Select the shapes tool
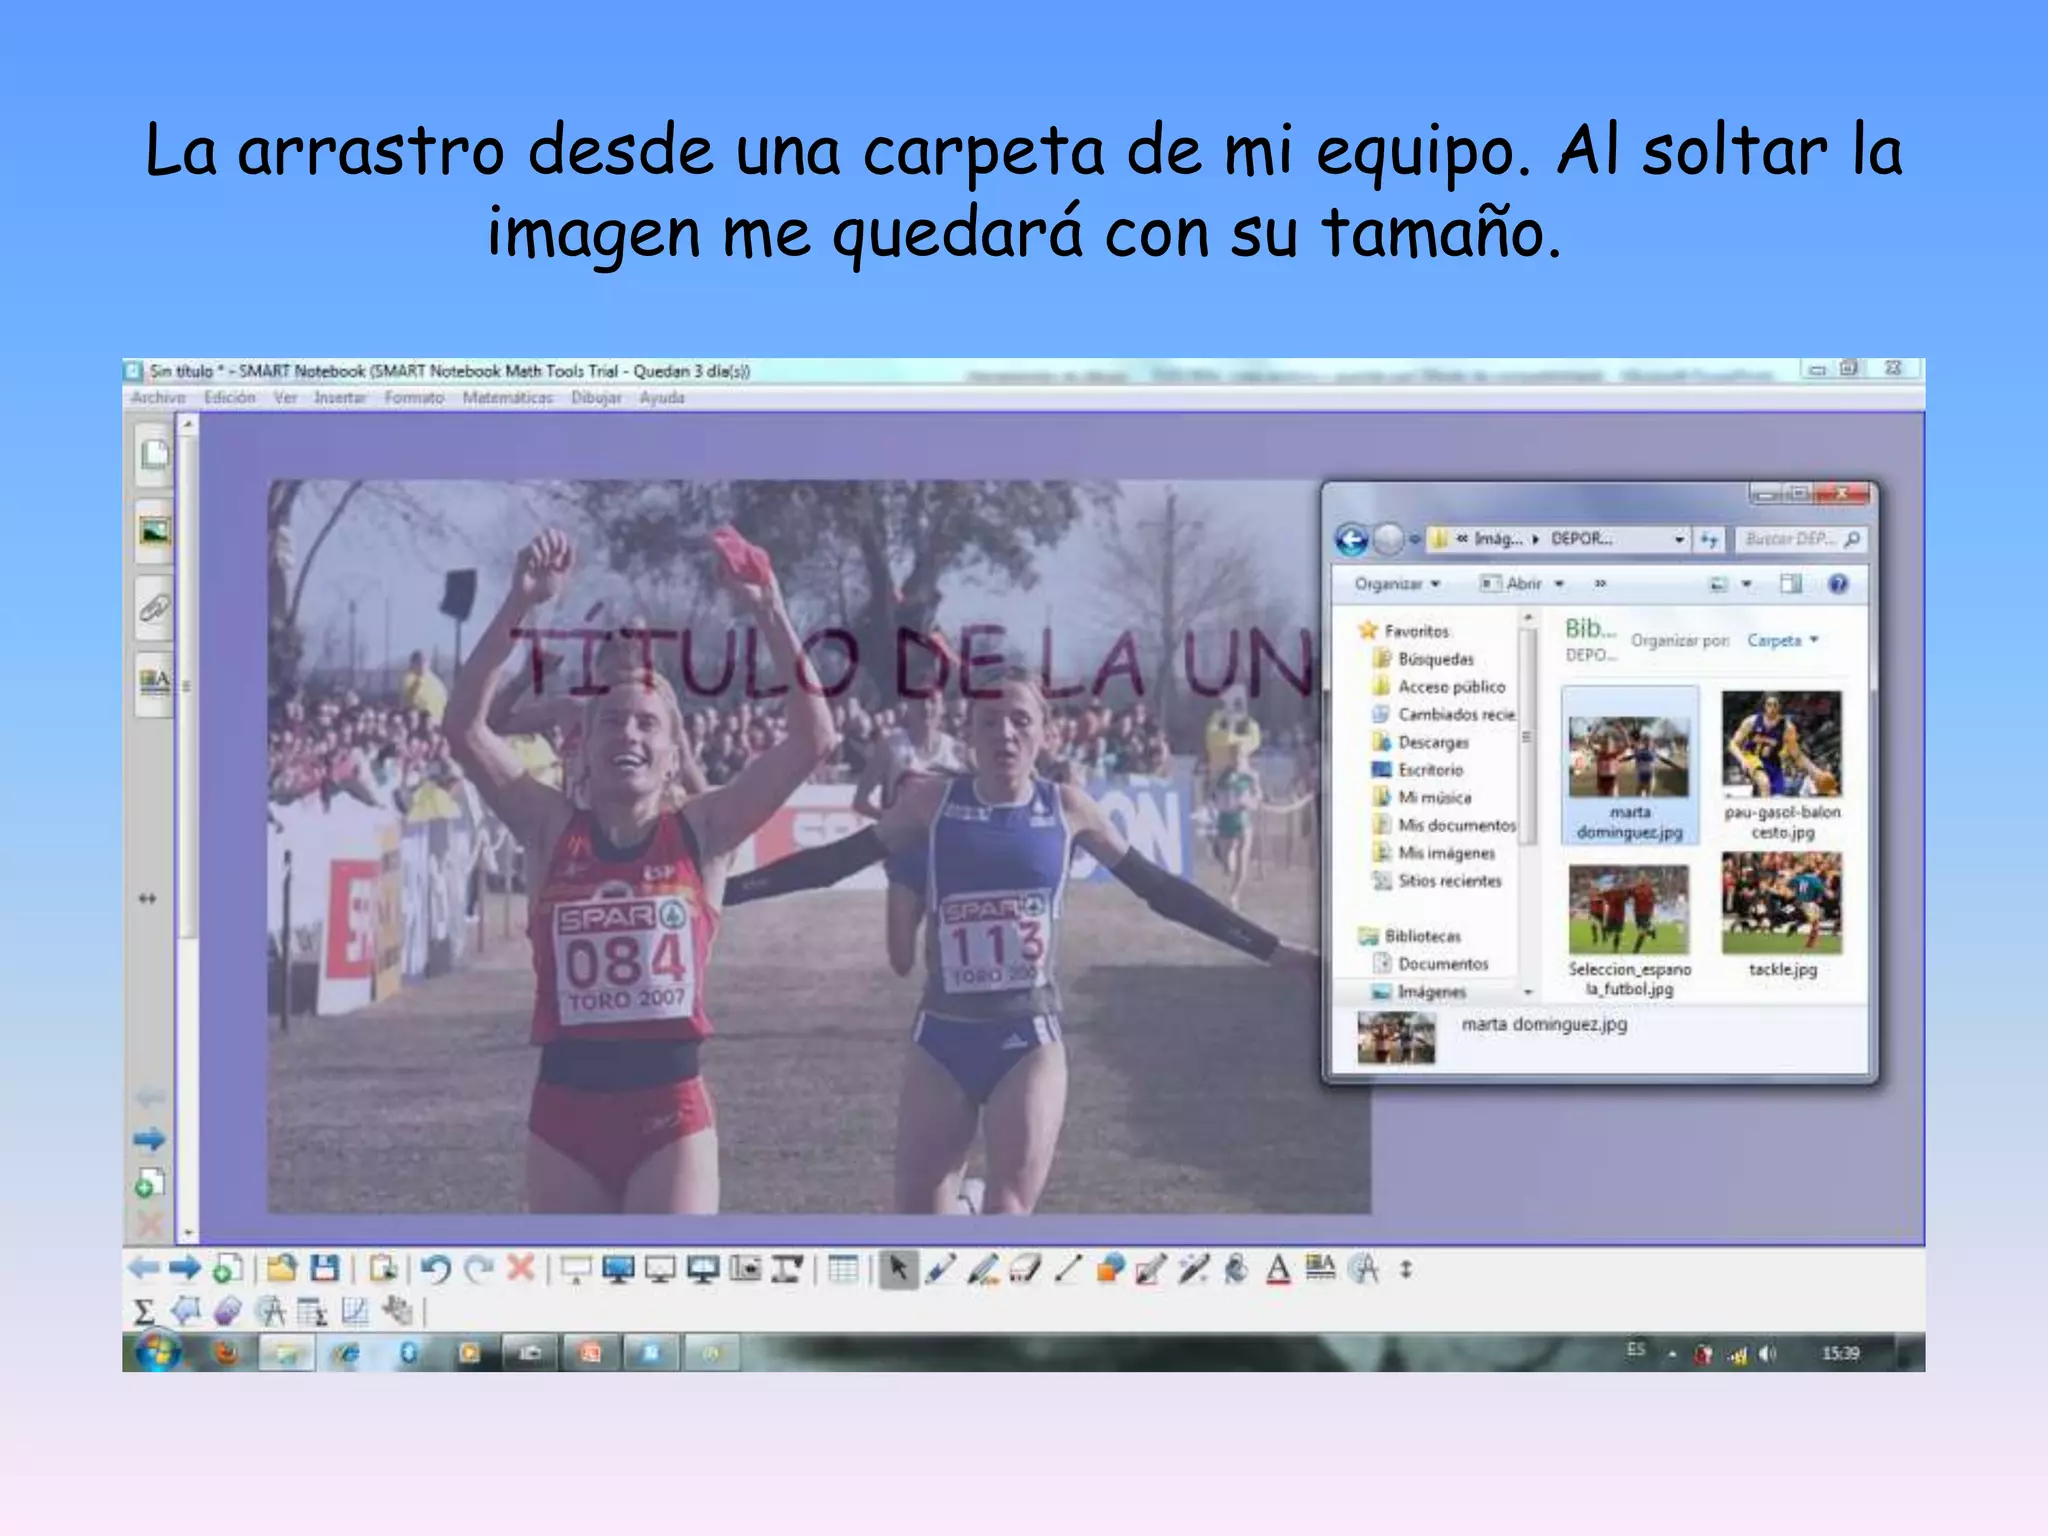The width and height of the screenshot is (2048, 1536). coord(1110,1270)
